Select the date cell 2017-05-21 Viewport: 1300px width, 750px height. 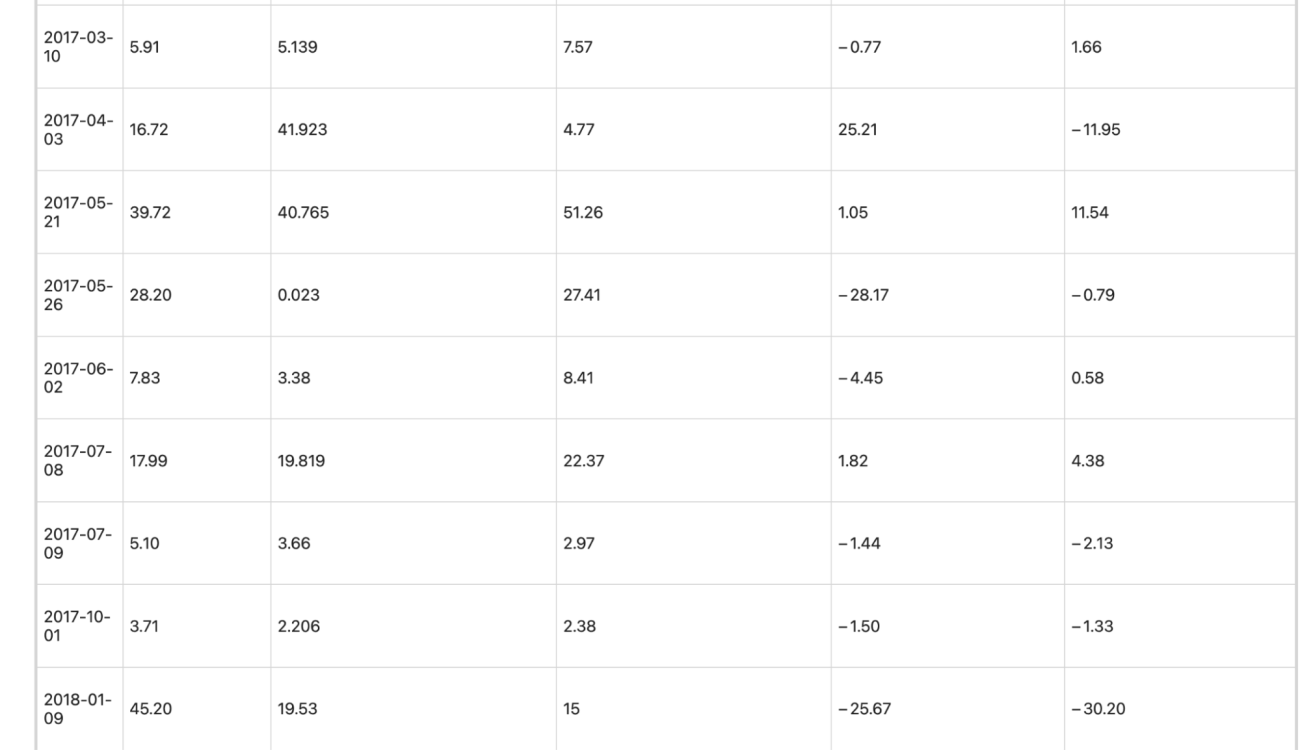[80, 212]
